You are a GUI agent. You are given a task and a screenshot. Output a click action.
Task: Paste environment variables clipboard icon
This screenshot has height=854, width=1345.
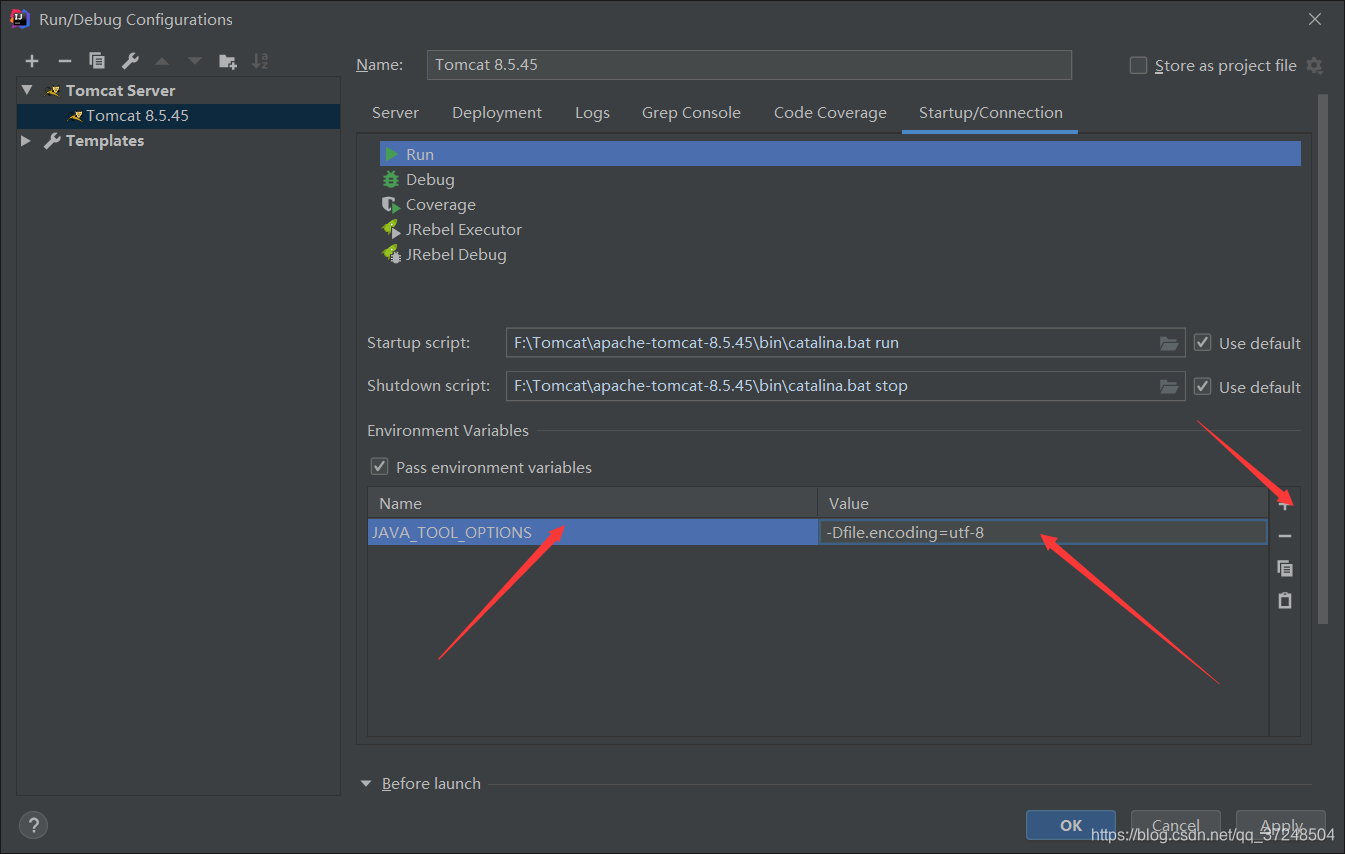pos(1285,600)
